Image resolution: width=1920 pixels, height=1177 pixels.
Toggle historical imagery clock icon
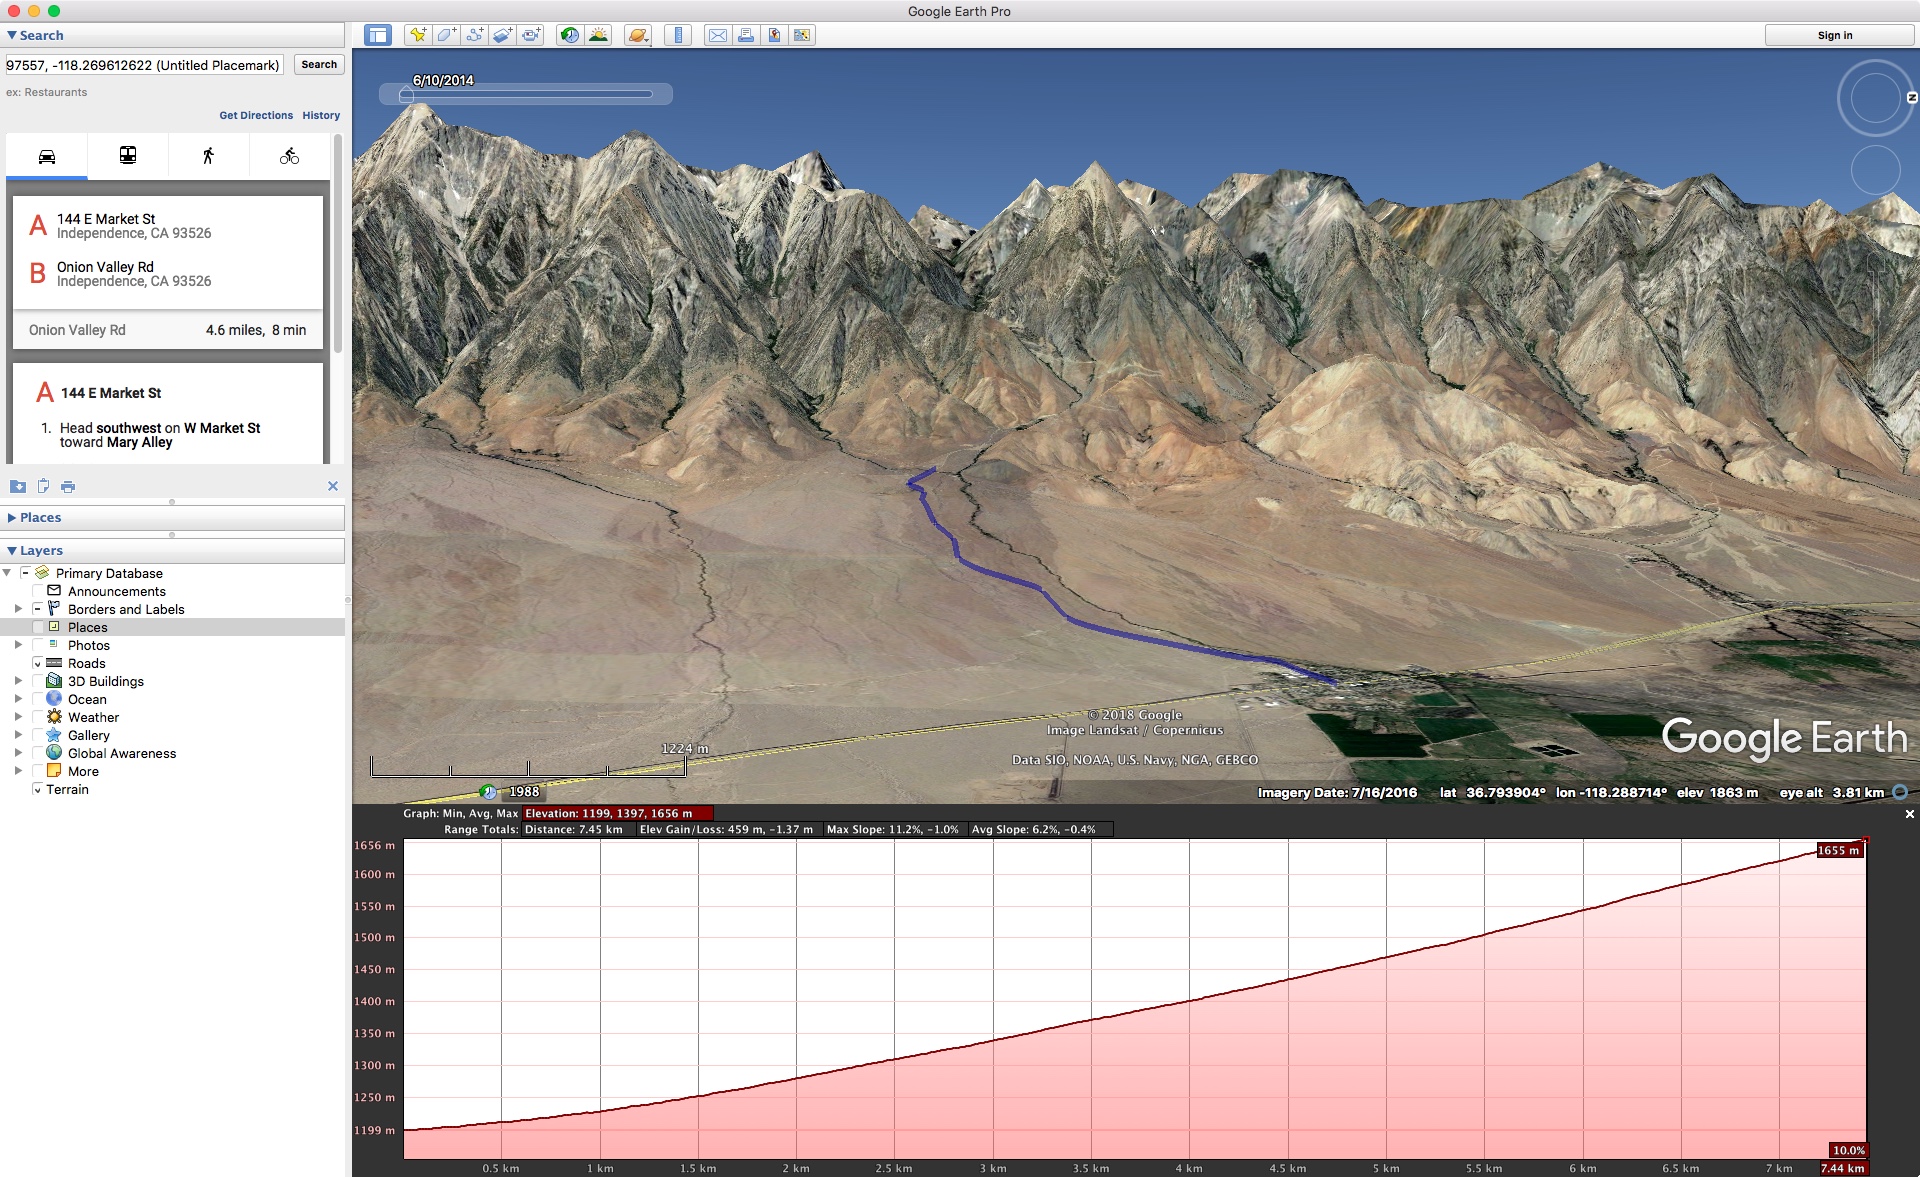(569, 35)
